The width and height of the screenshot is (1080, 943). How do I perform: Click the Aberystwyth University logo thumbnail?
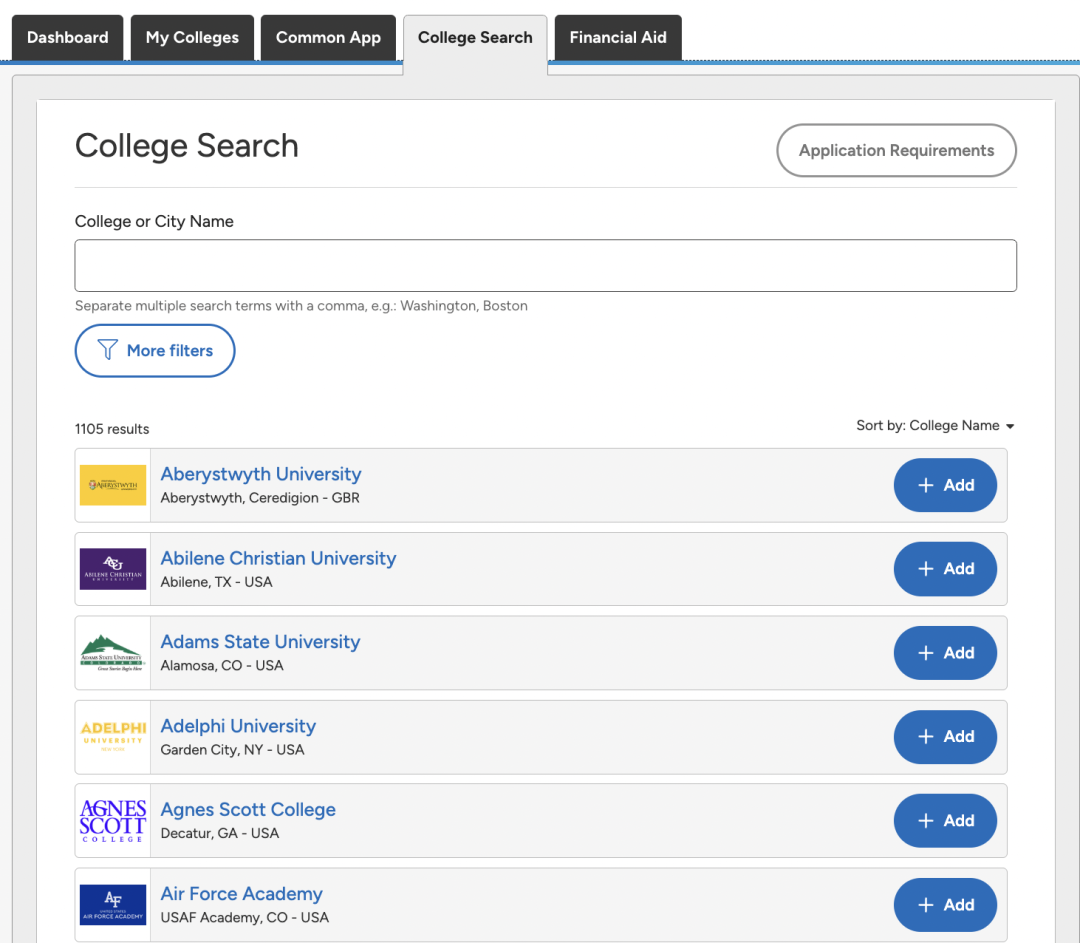pos(113,485)
